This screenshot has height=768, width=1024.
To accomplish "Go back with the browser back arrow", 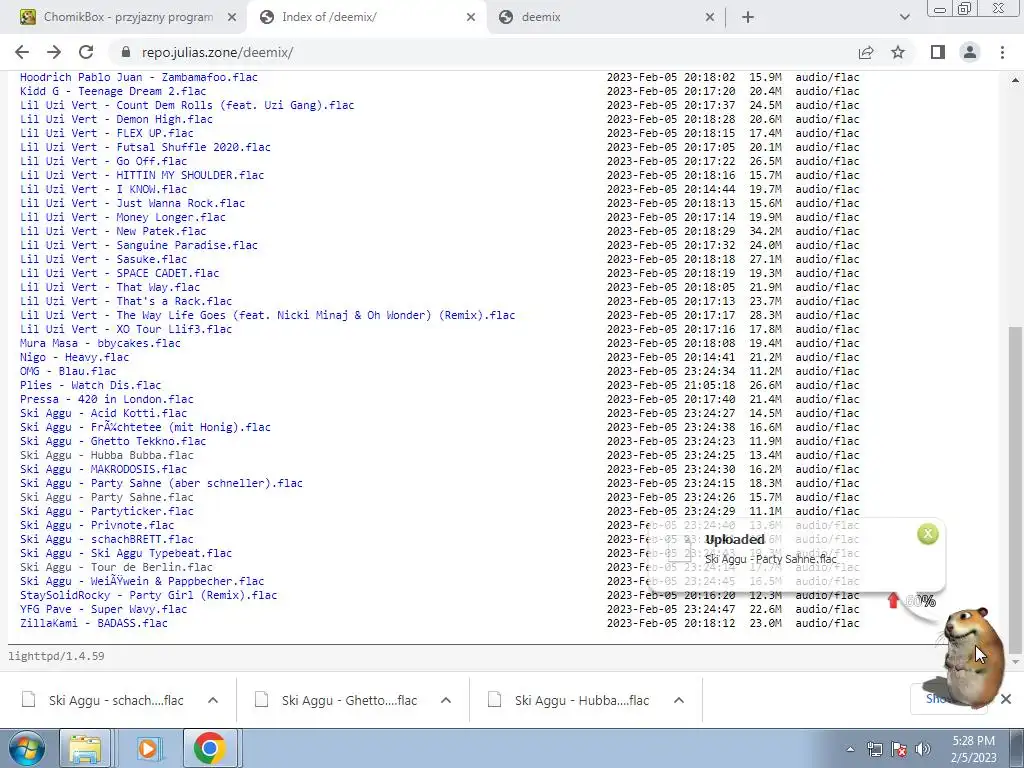I will [22, 52].
